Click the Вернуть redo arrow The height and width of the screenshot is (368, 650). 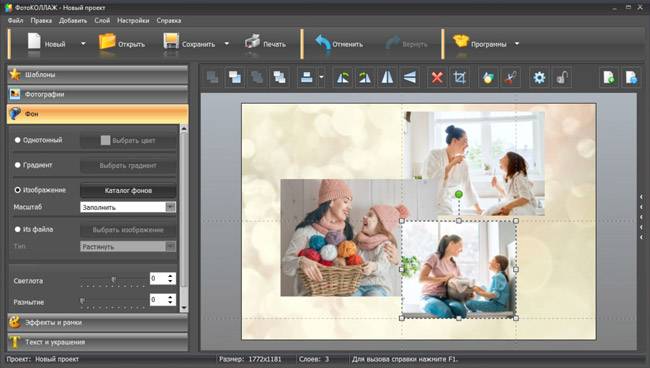click(406, 43)
